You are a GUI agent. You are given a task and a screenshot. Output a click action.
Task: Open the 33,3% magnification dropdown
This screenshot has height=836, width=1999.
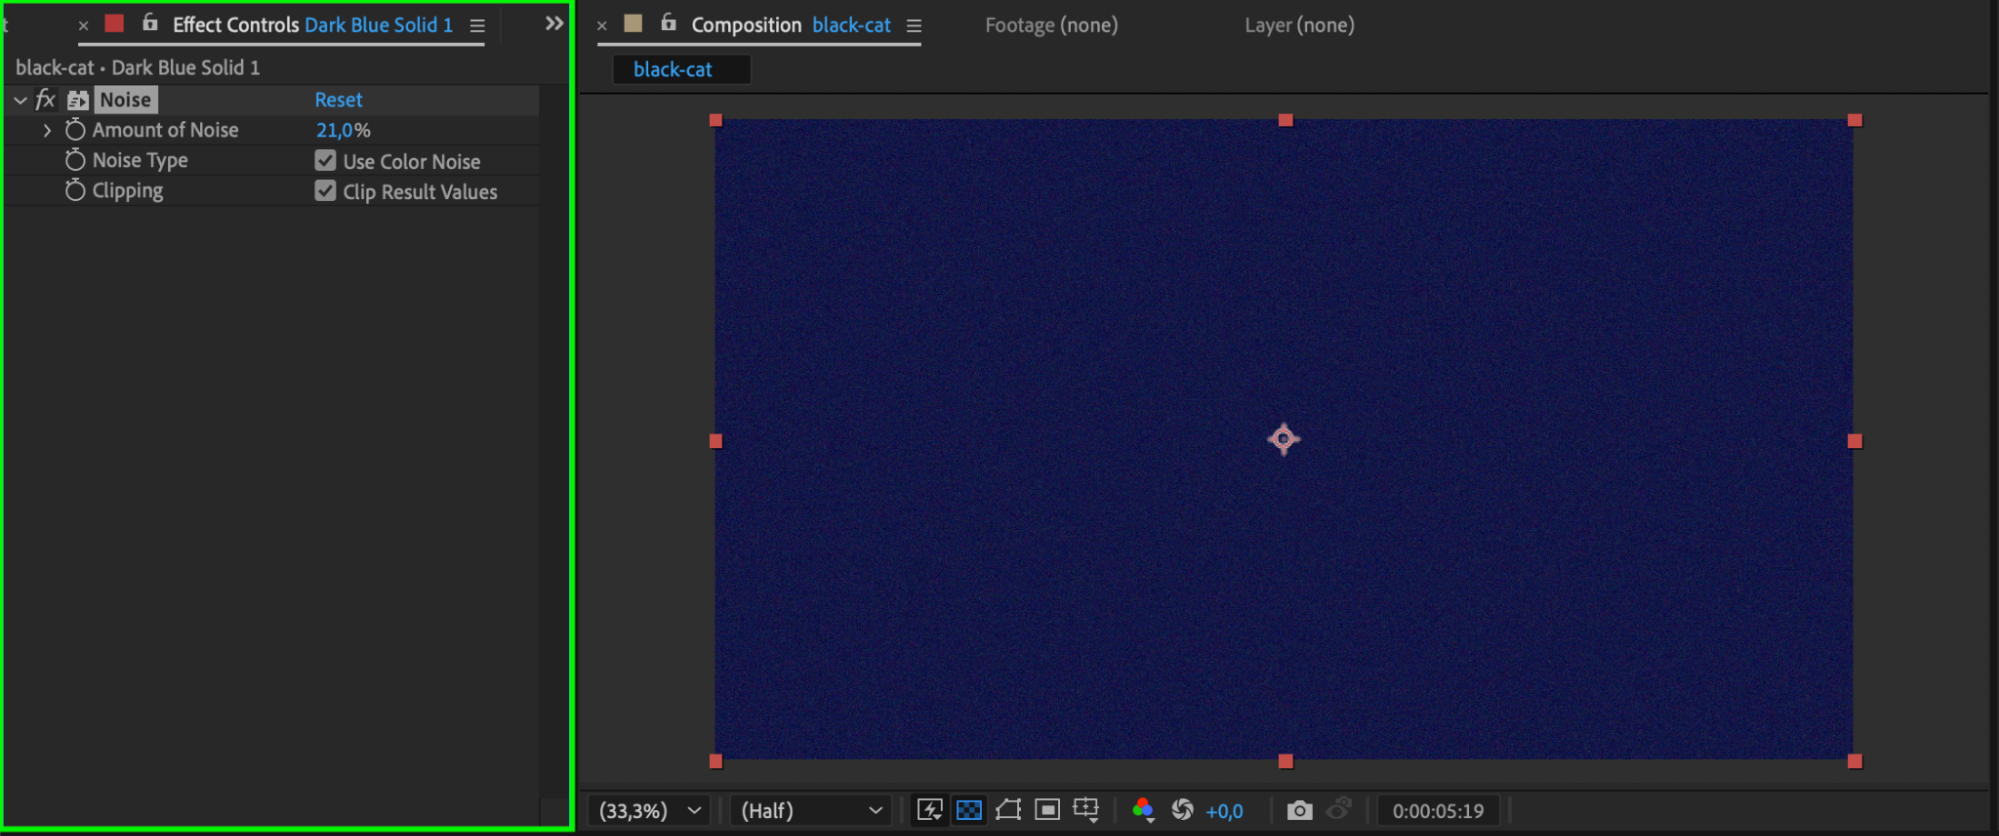coord(649,810)
